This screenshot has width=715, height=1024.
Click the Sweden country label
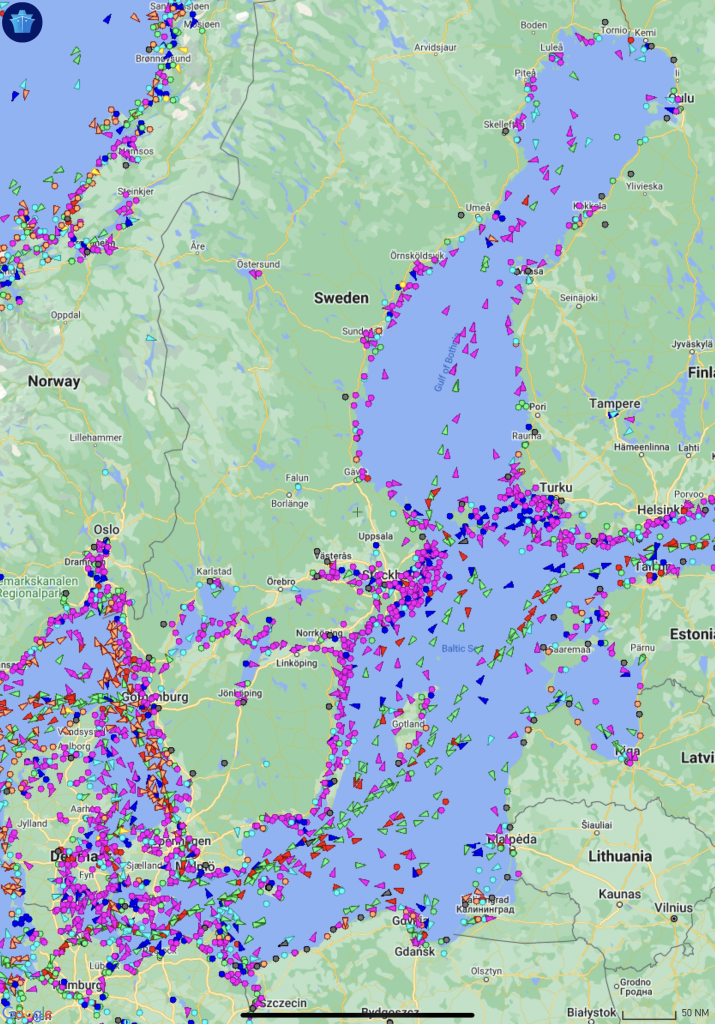click(x=341, y=298)
